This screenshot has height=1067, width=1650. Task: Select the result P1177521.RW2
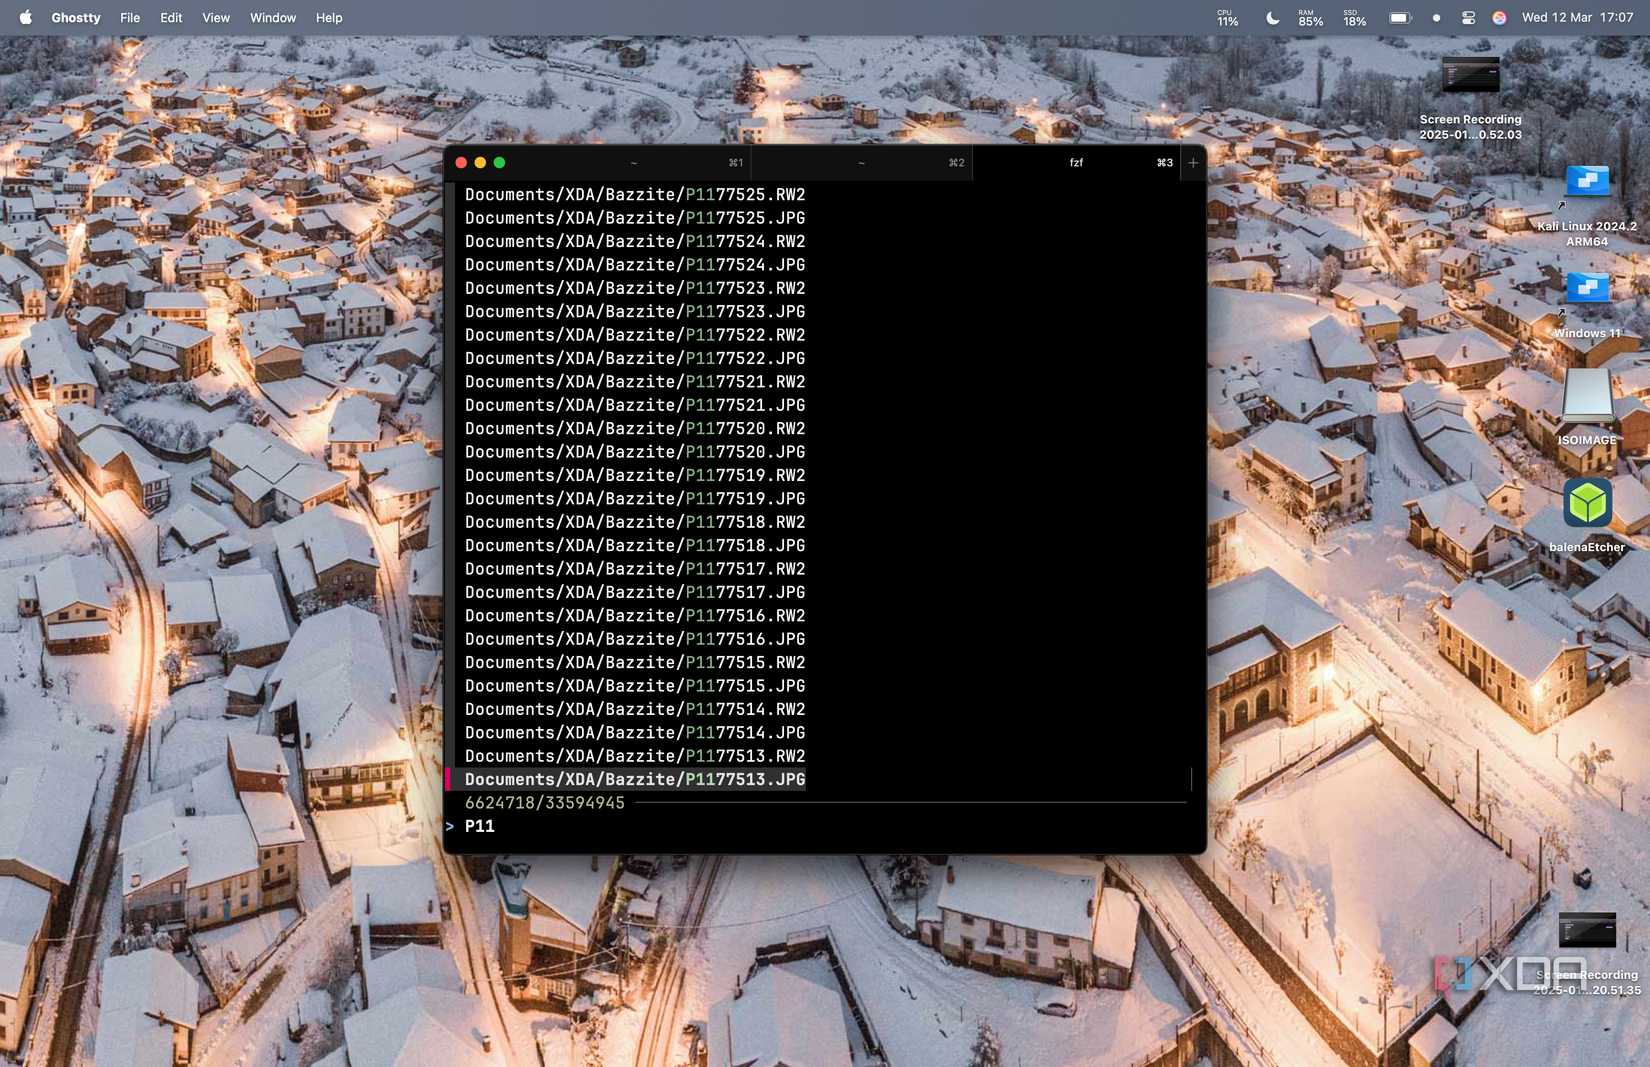click(635, 382)
